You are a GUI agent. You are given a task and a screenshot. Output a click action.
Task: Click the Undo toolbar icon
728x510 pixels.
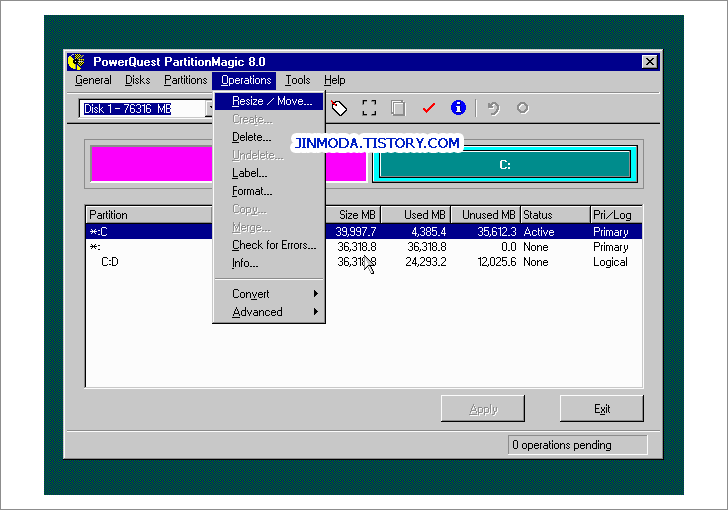click(493, 108)
